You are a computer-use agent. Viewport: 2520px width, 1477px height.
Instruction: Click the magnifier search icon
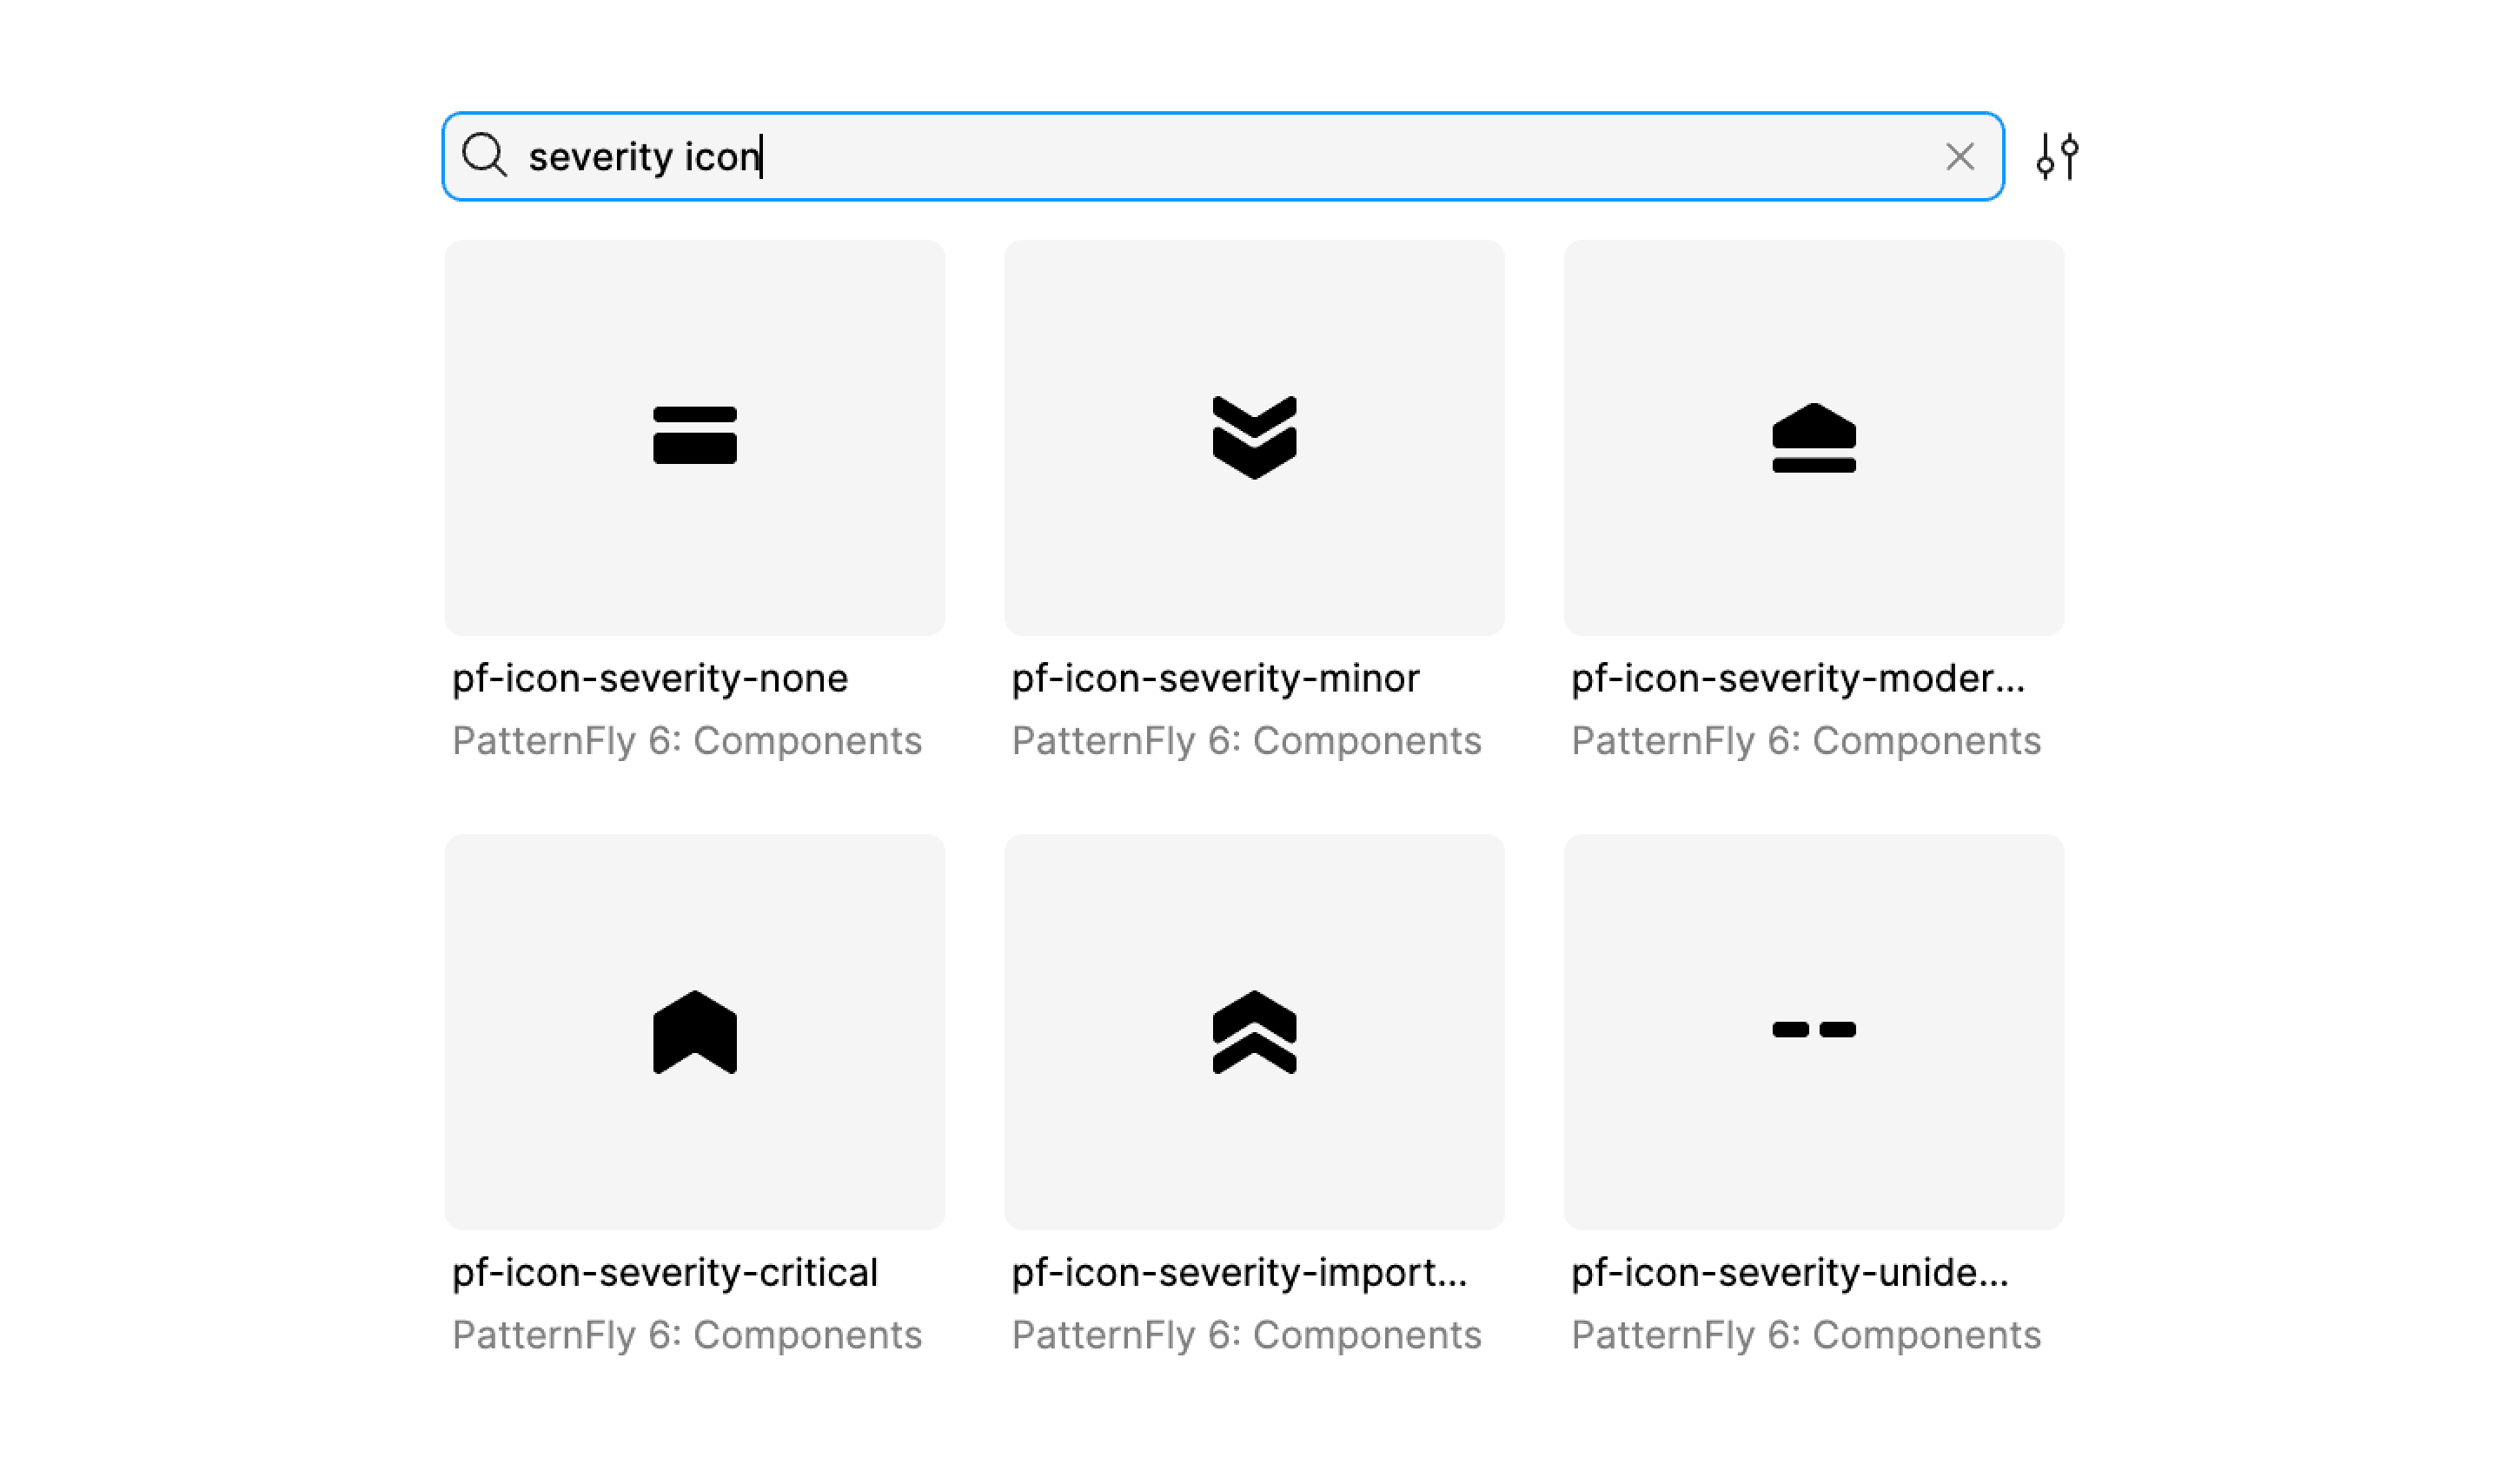[x=485, y=156]
